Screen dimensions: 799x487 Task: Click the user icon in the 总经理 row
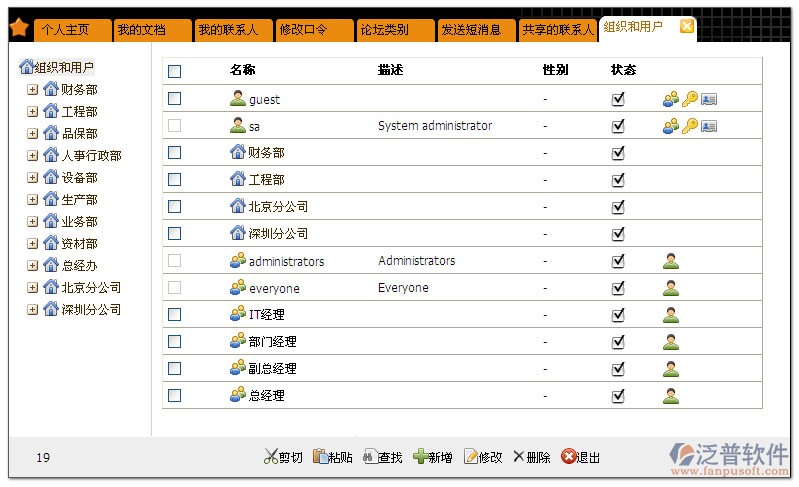[671, 395]
